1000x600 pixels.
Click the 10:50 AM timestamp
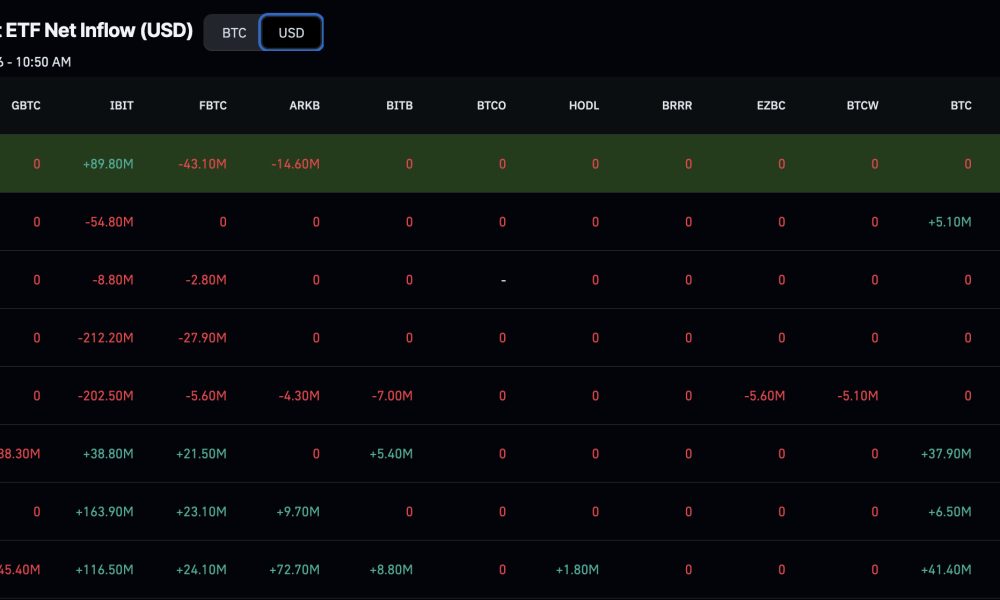click(x=43, y=62)
